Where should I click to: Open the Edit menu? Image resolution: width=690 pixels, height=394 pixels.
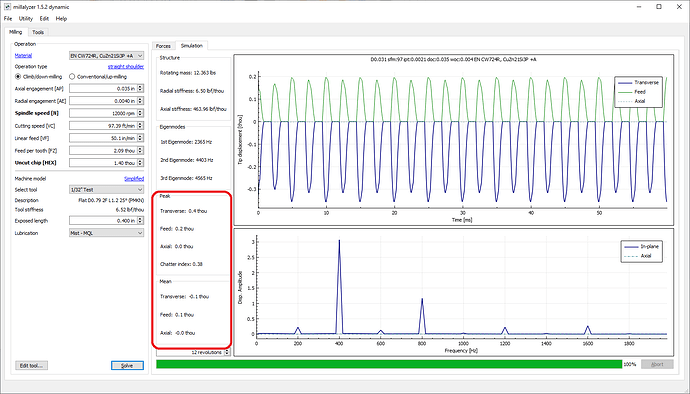tap(44, 18)
